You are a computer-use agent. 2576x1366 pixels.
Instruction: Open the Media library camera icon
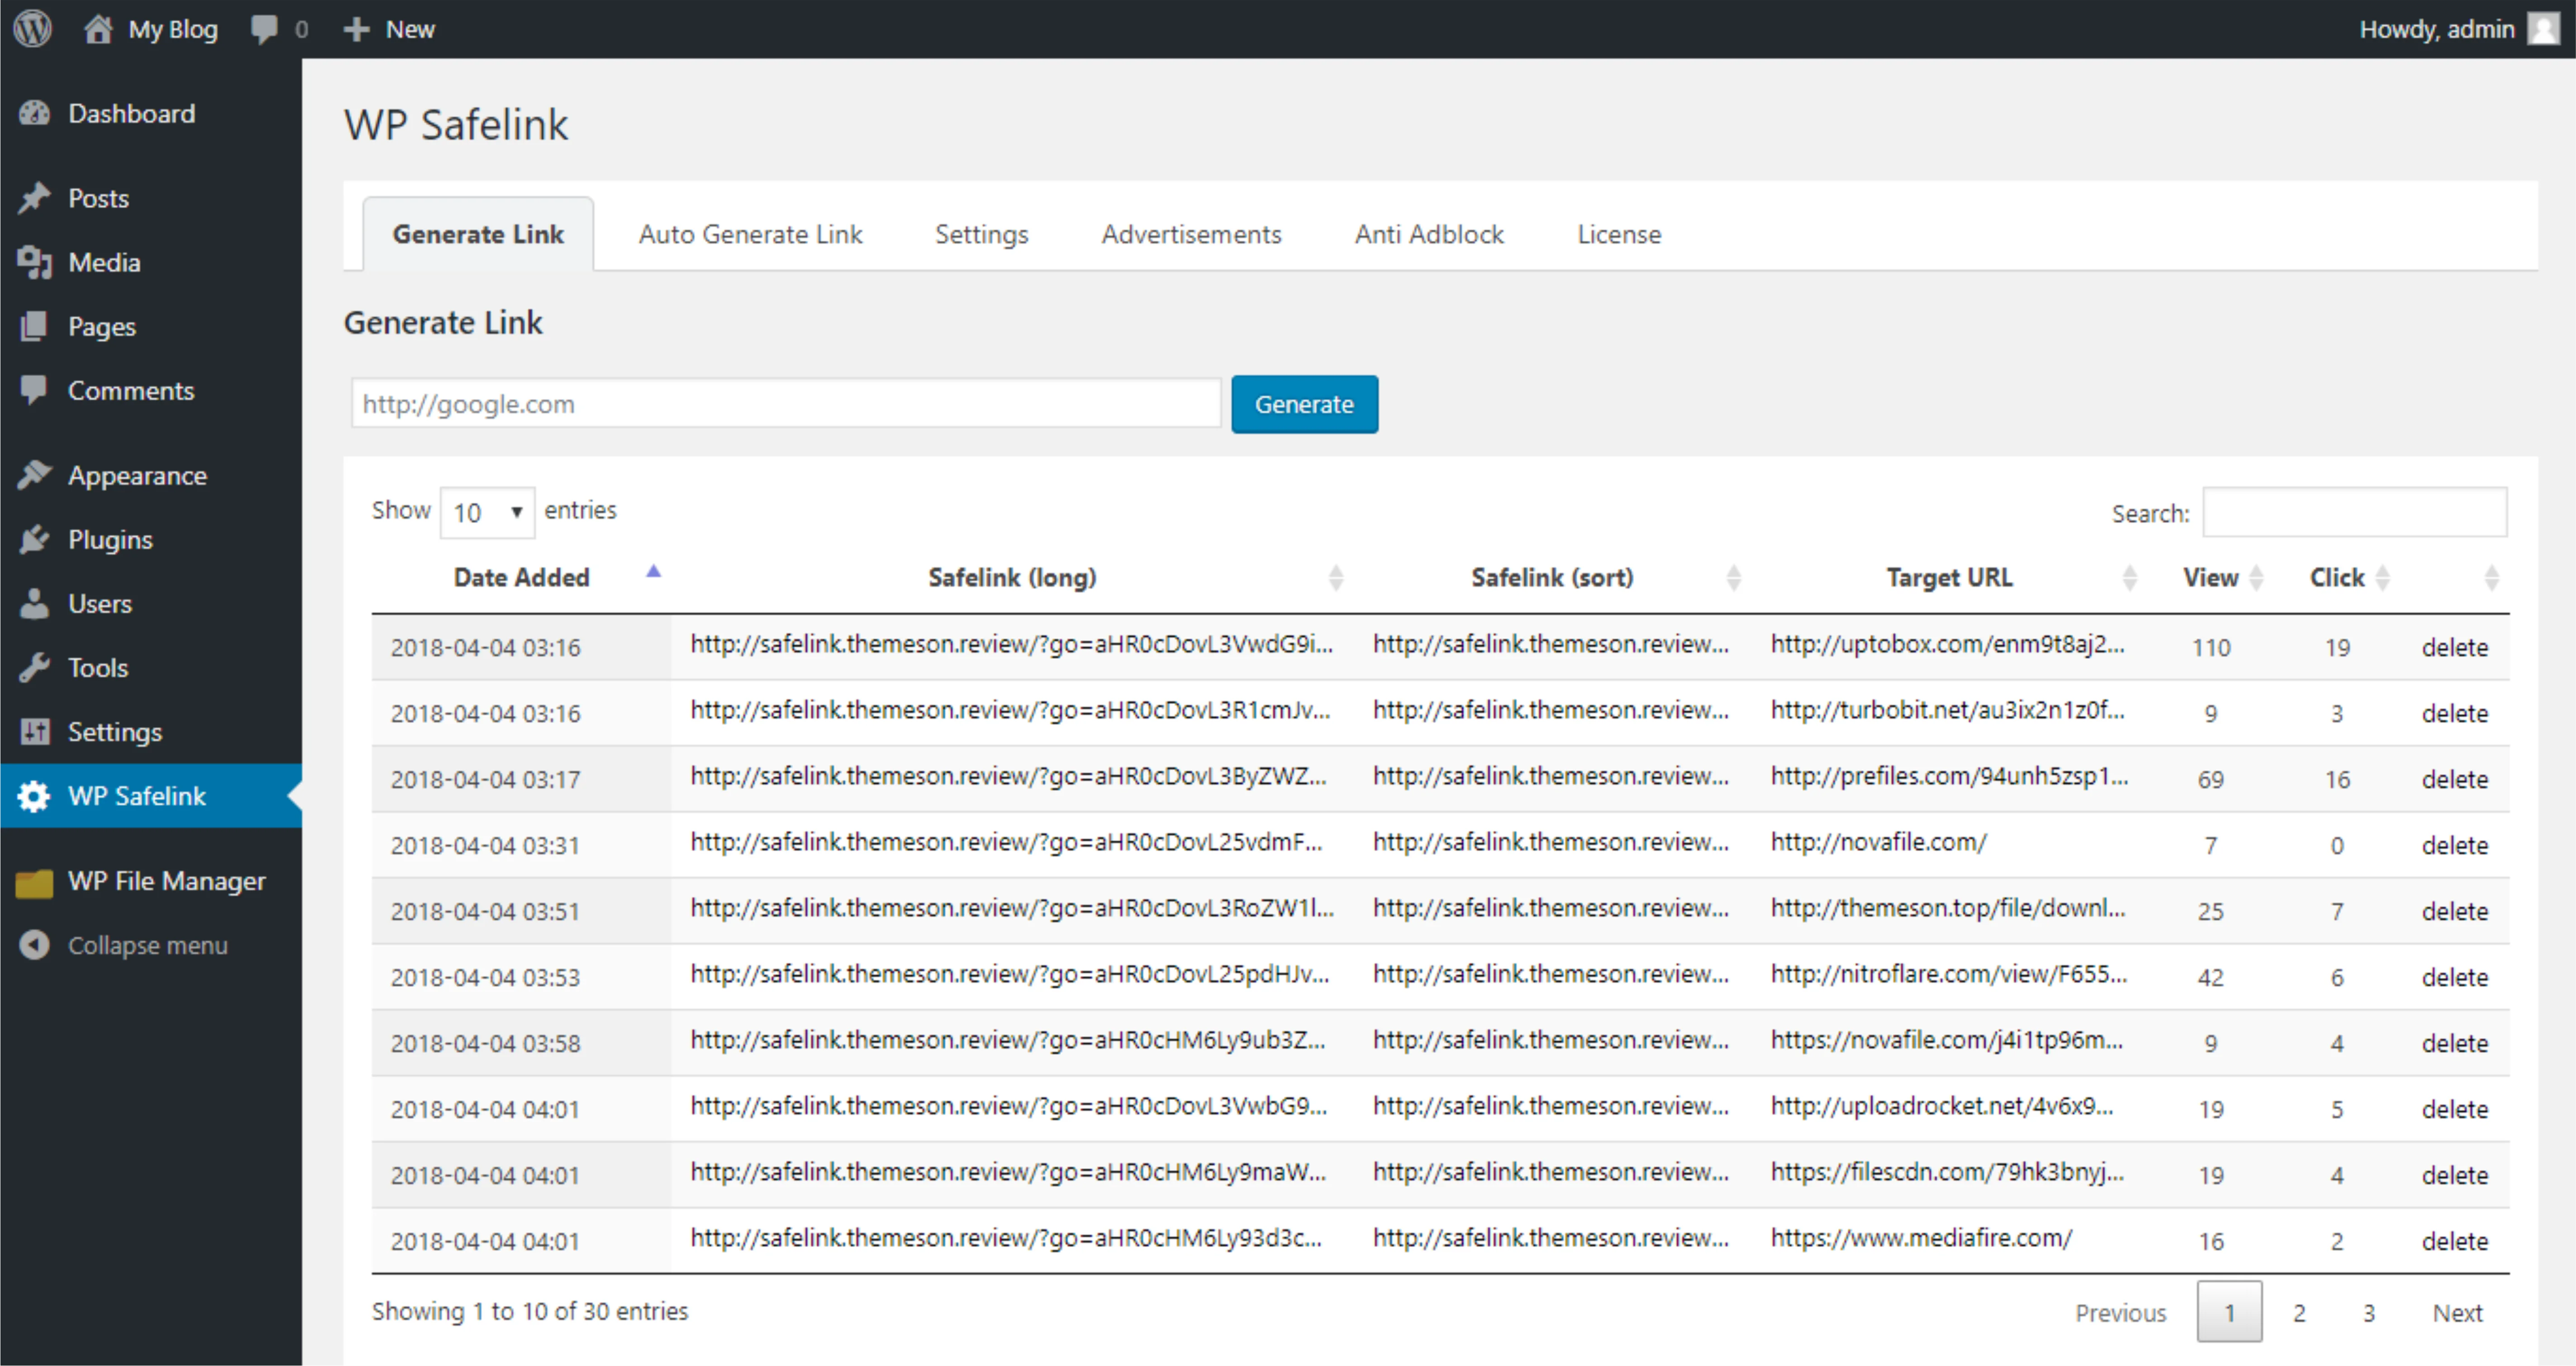pyautogui.click(x=34, y=262)
